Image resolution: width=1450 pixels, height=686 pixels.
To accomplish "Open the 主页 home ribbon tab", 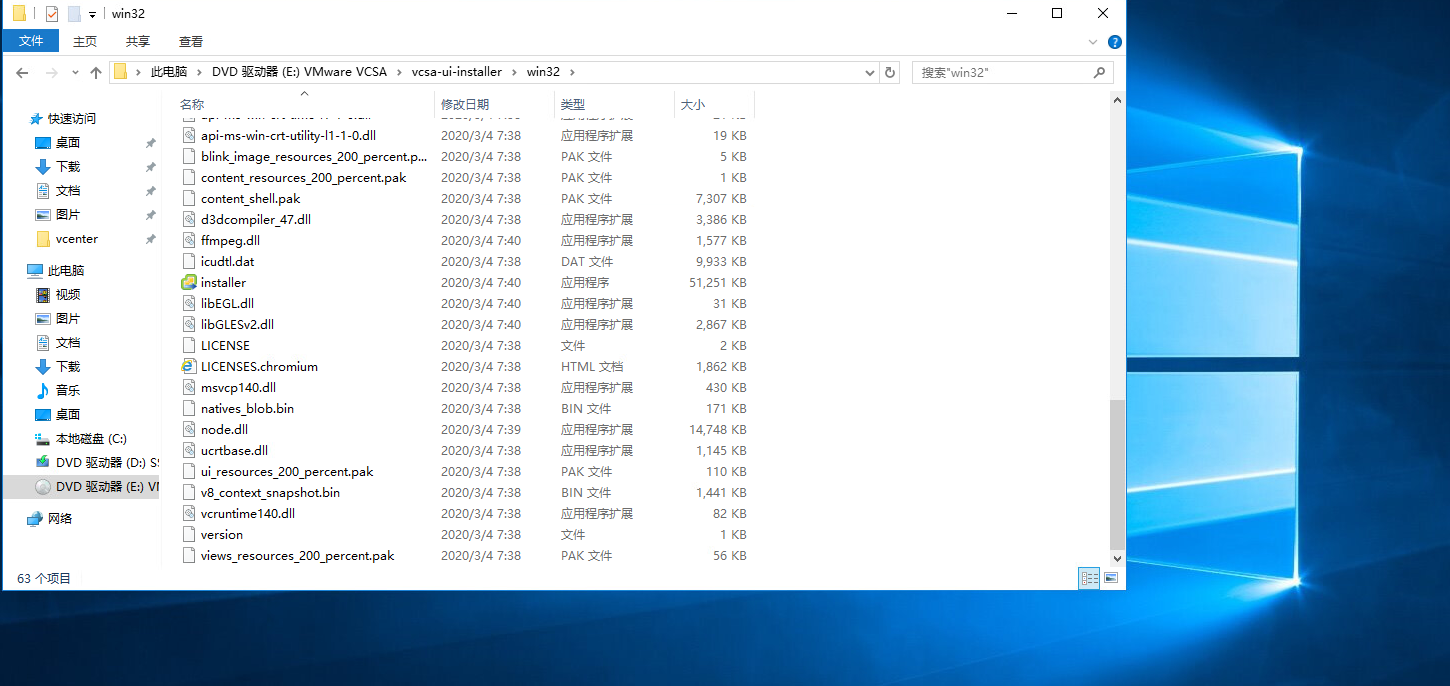I will [85, 41].
